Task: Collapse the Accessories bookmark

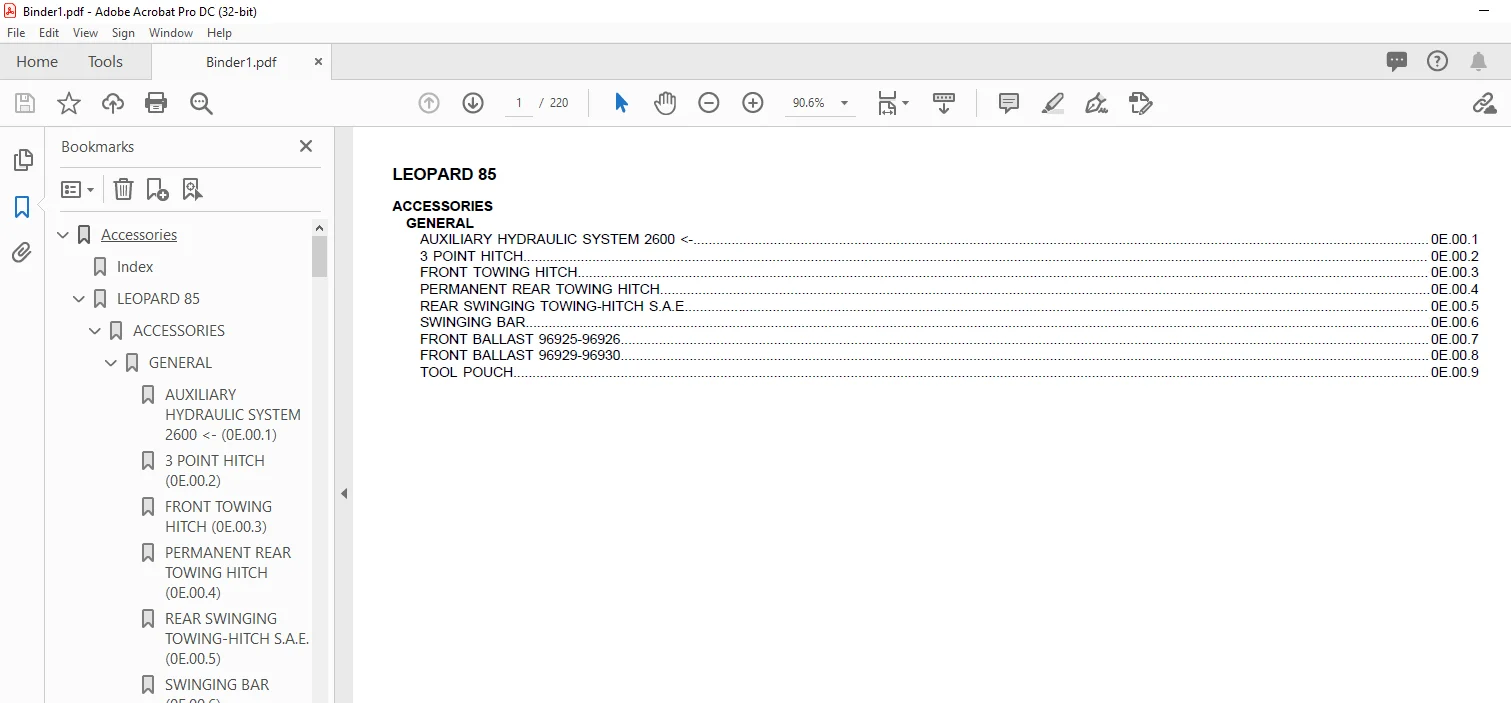Action: tap(64, 235)
